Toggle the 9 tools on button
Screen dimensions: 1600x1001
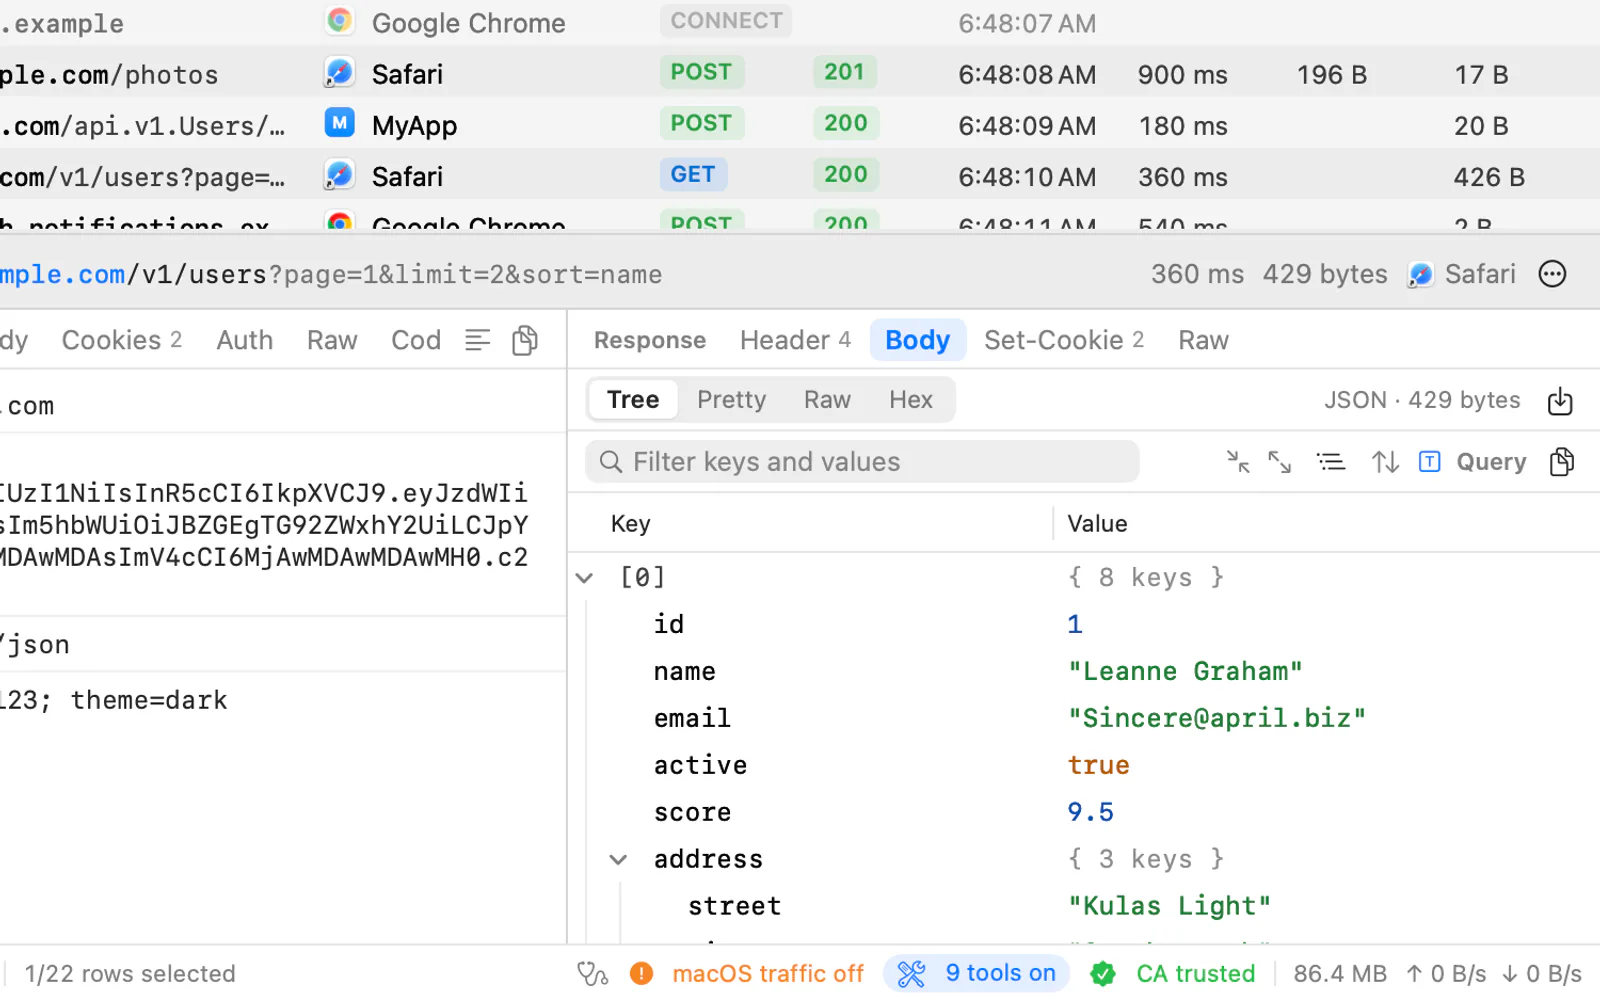pyautogui.click(x=976, y=973)
